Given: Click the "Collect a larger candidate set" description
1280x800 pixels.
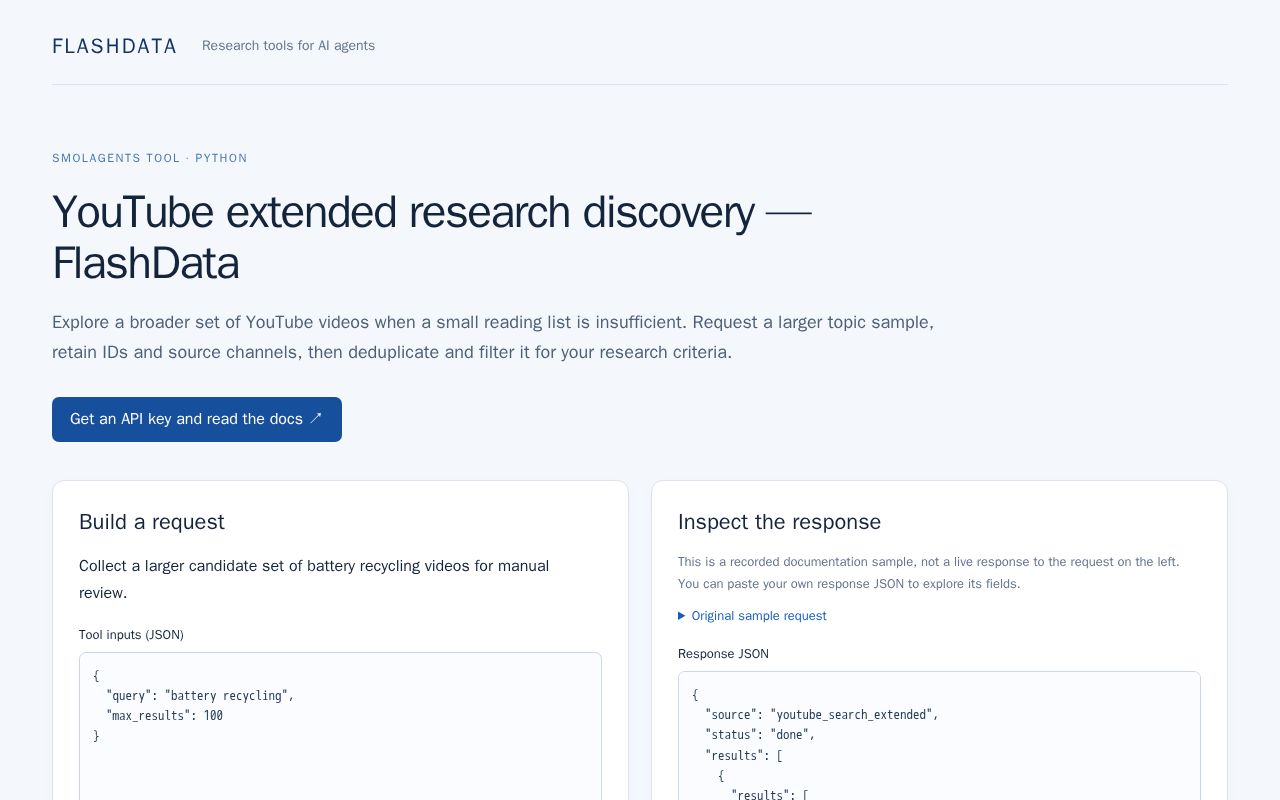Looking at the screenshot, I should point(314,579).
